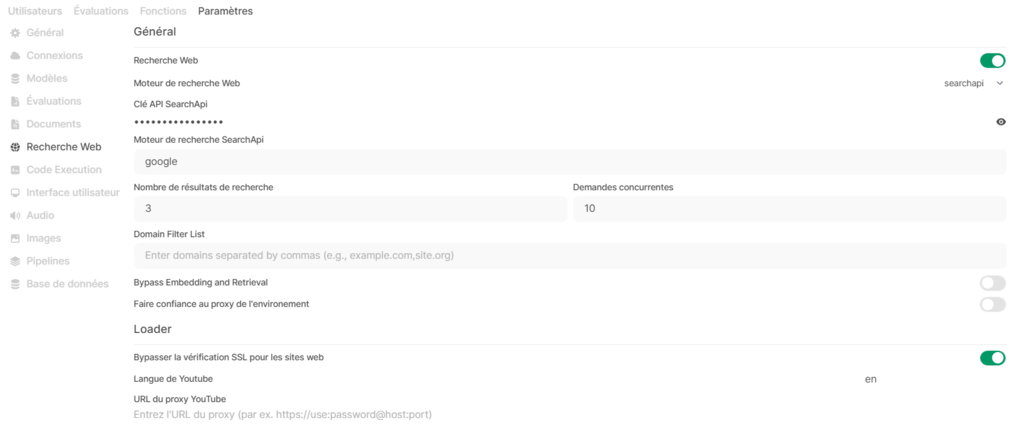Enable Bypass Embedding and Retrieval switch
This screenshot has width=1024, height=444.
tap(993, 283)
